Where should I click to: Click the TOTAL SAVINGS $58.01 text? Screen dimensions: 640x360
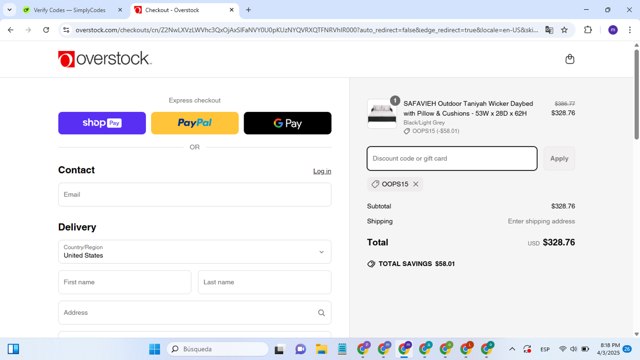416,264
